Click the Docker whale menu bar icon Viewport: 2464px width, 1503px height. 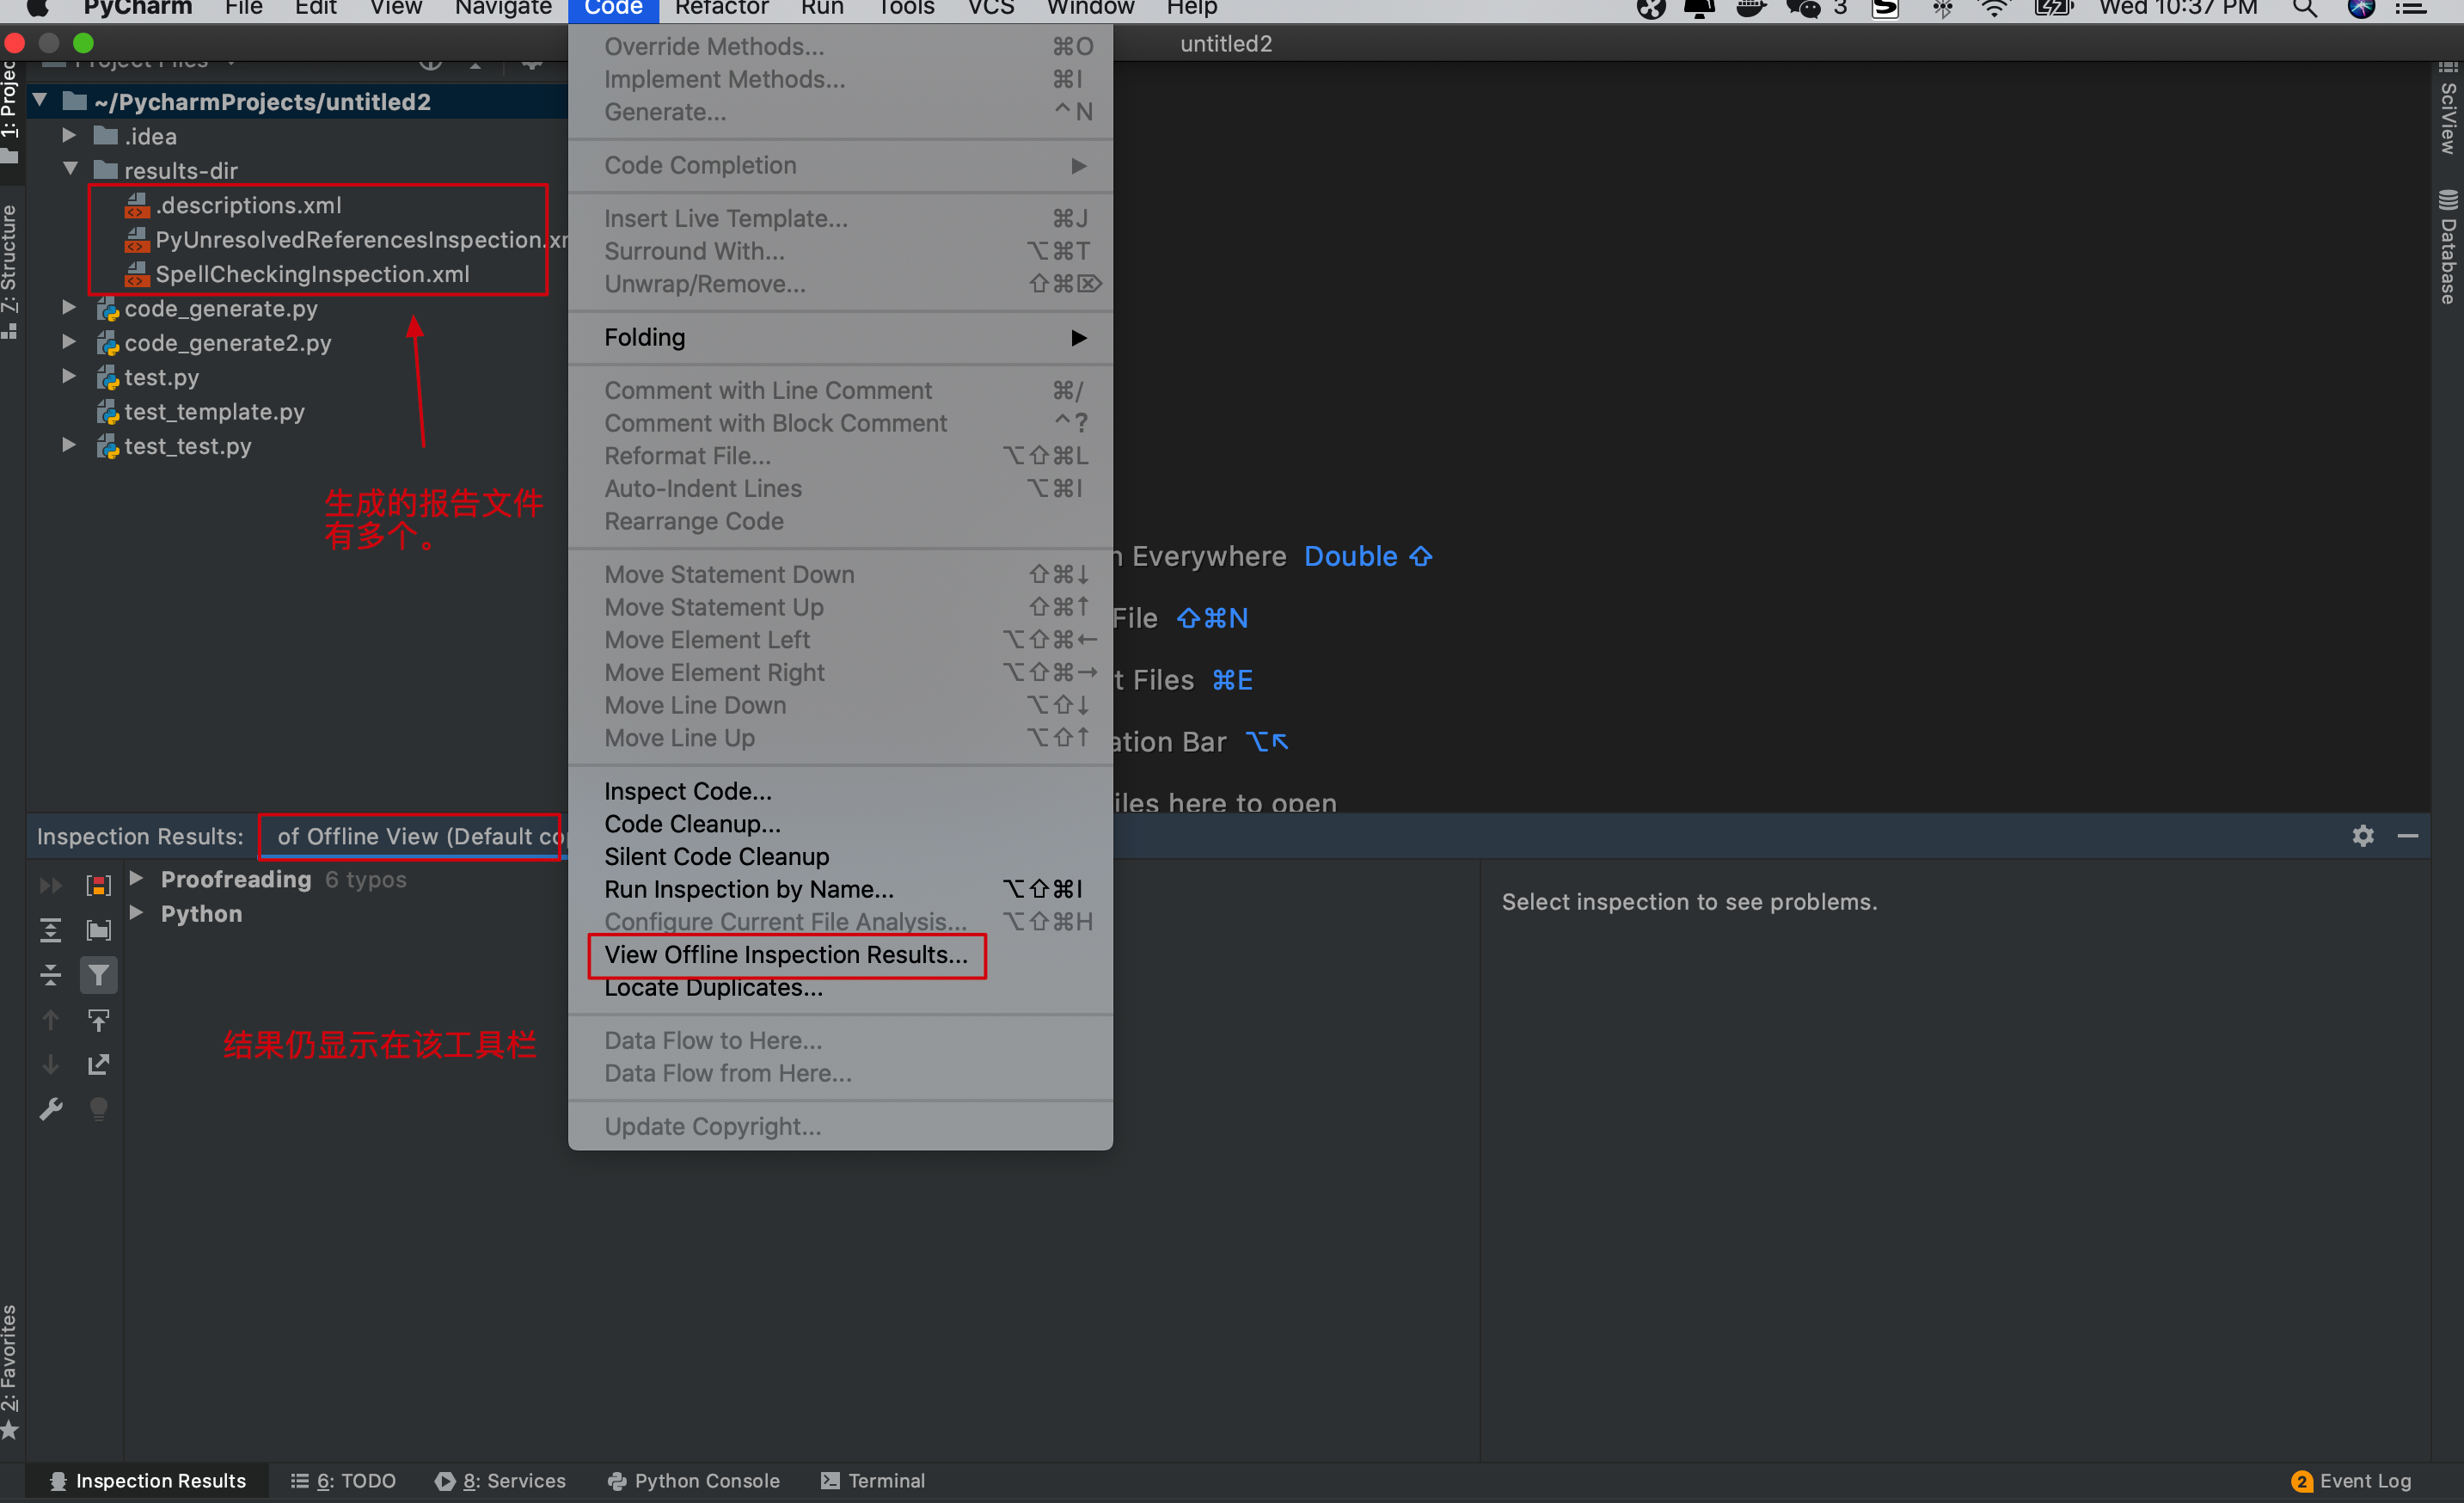[x=1751, y=9]
